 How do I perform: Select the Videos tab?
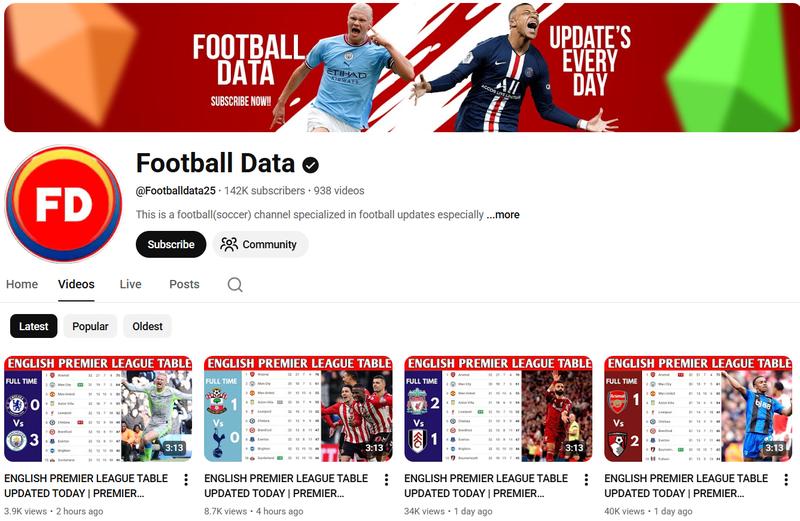click(76, 284)
